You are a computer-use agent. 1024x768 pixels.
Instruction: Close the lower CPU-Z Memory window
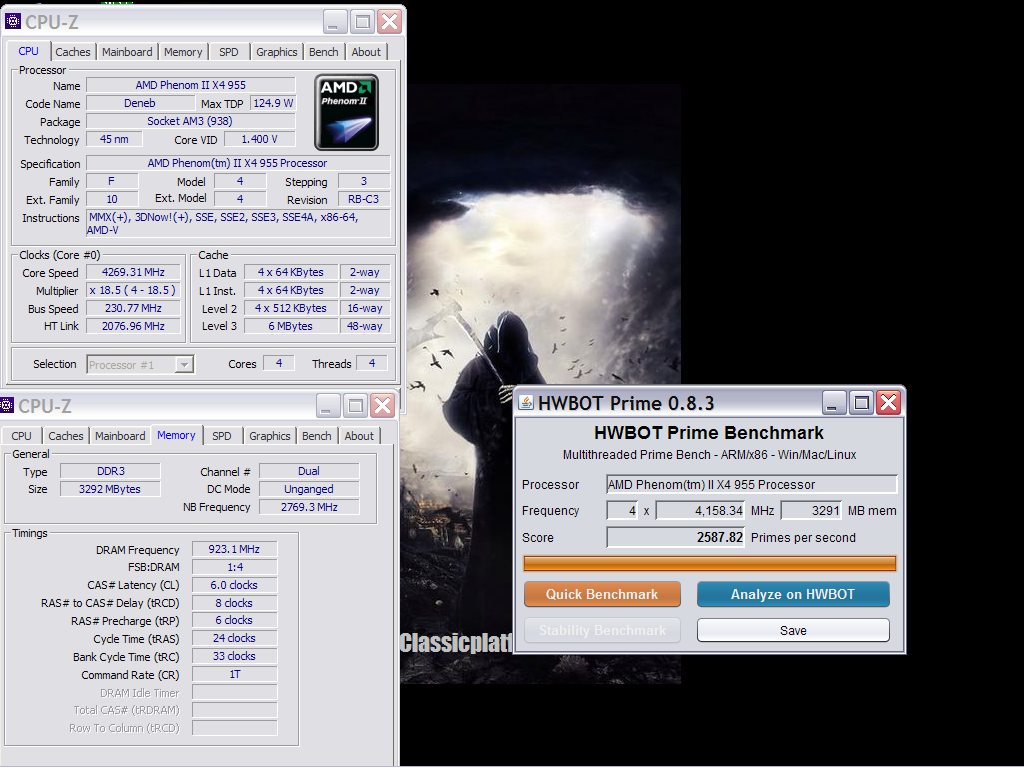[383, 406]
